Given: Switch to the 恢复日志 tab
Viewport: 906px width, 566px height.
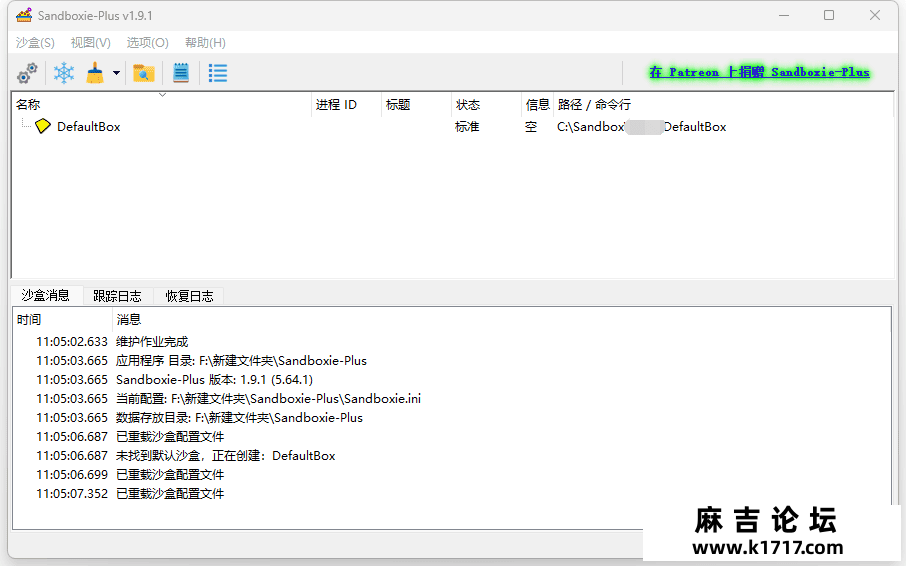Looking at the screenshot, I should click(190, 296).
